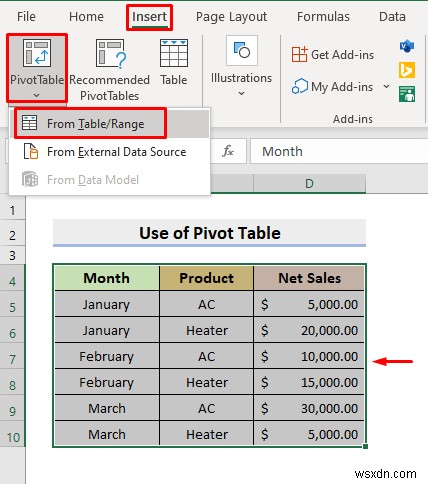Open the Bing Maps add-in icon
The width and height of the screenshot is (428, 484).
click(407, 70)
